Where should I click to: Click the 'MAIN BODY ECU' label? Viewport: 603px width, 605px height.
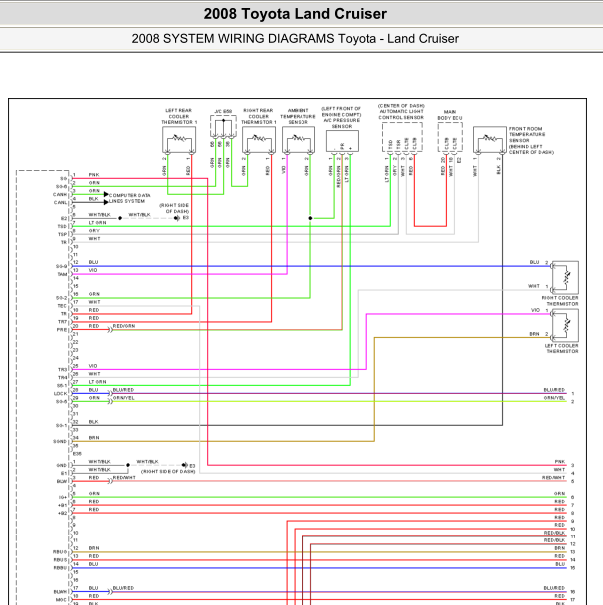pyautogui.click(x=450, y=115)
